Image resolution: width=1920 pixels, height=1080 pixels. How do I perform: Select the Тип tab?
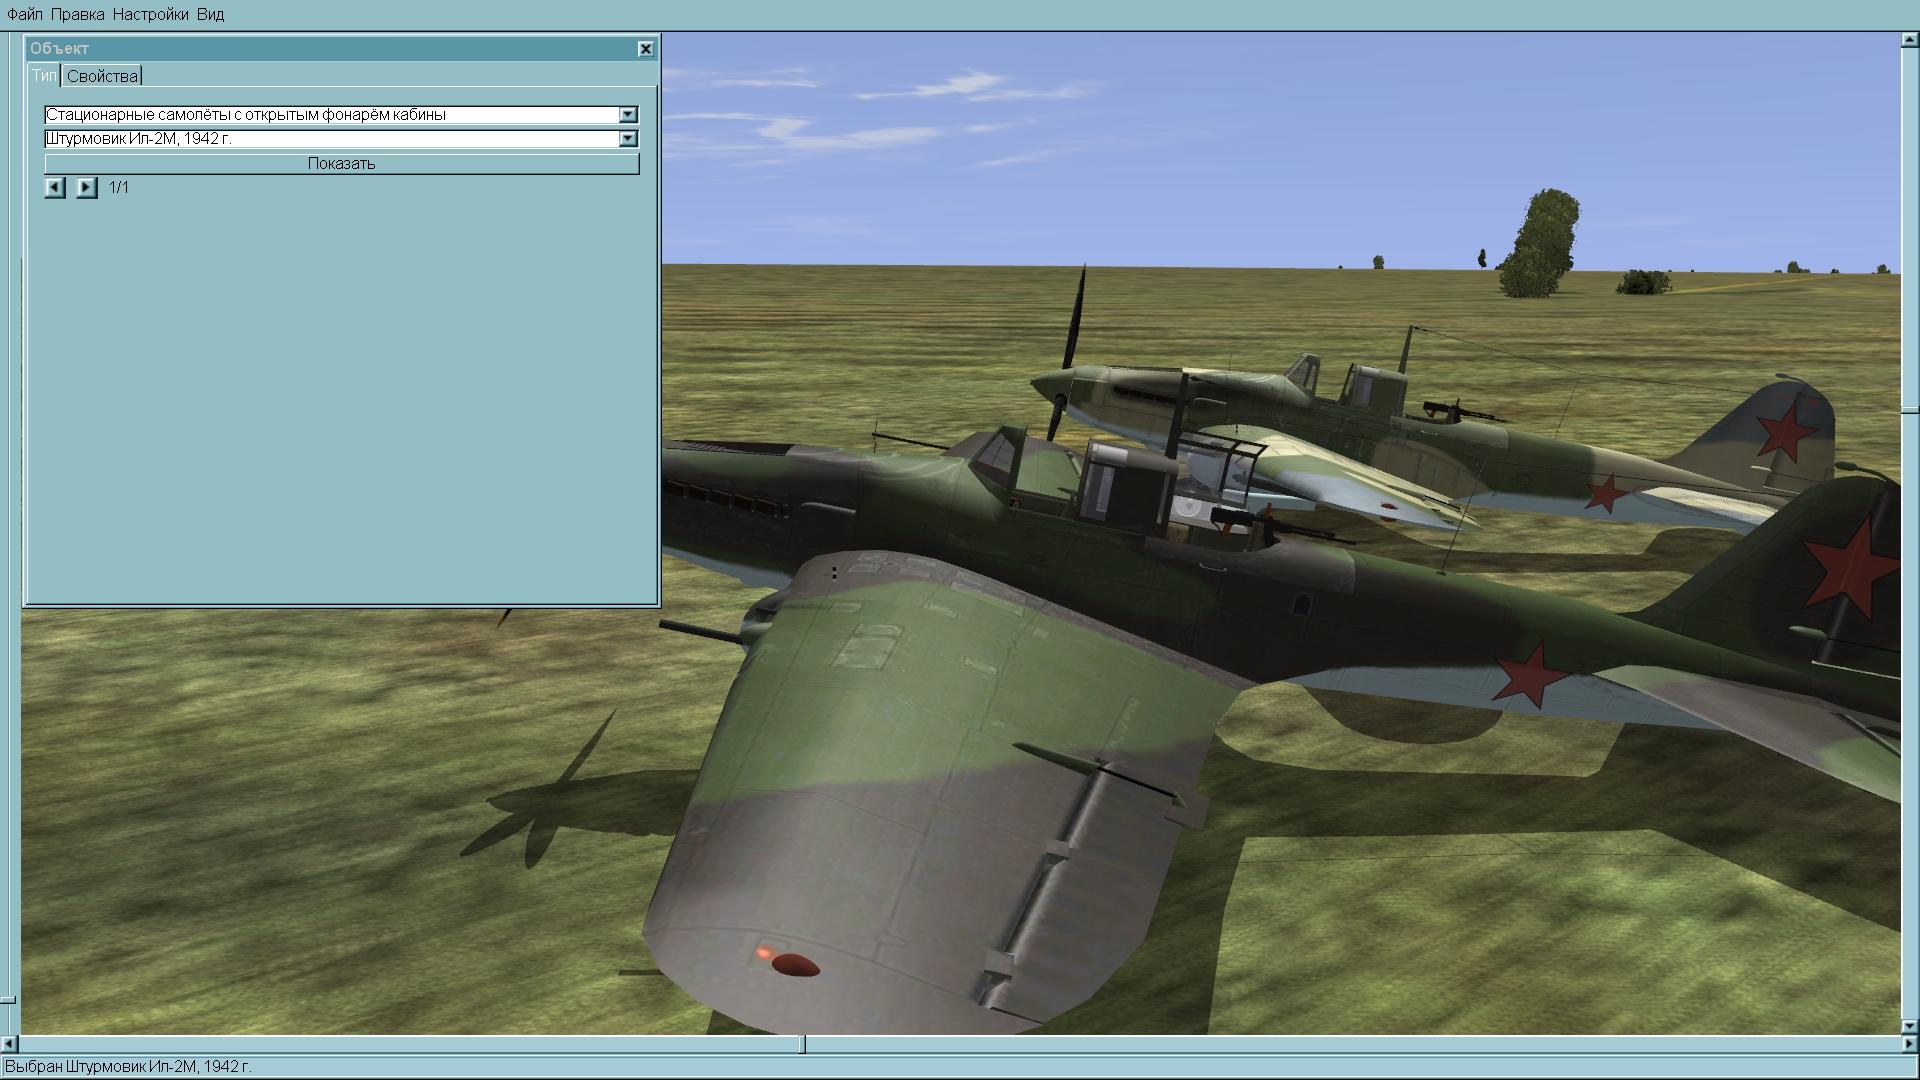pos(44,76)
